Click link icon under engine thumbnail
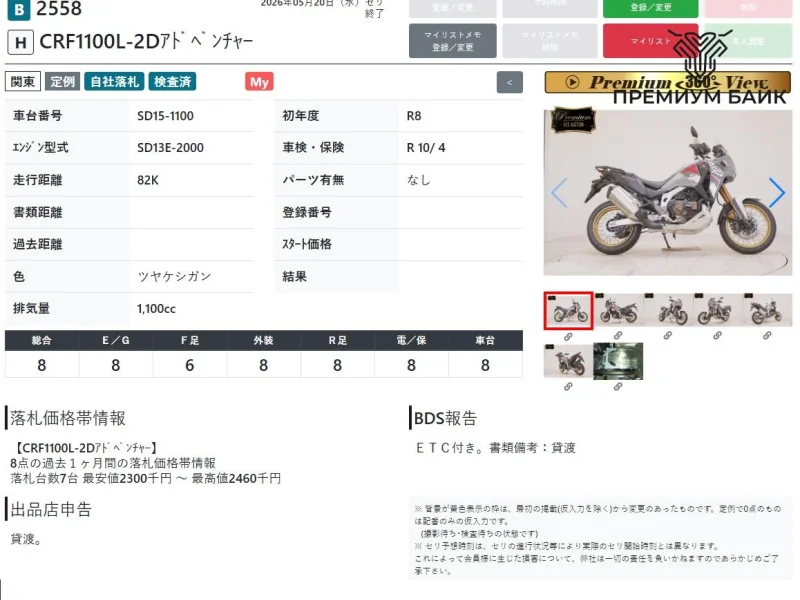The width and height of the screenshot is (800, 600). click(x=618, y=387)
